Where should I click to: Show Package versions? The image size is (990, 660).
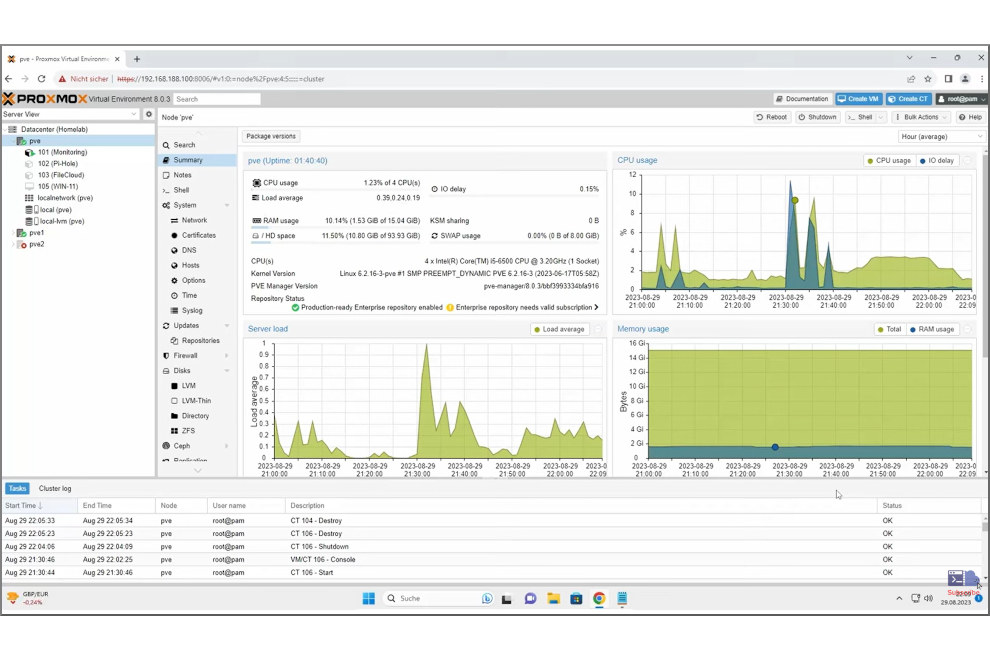pyautogui.click(x=271, y=136)
